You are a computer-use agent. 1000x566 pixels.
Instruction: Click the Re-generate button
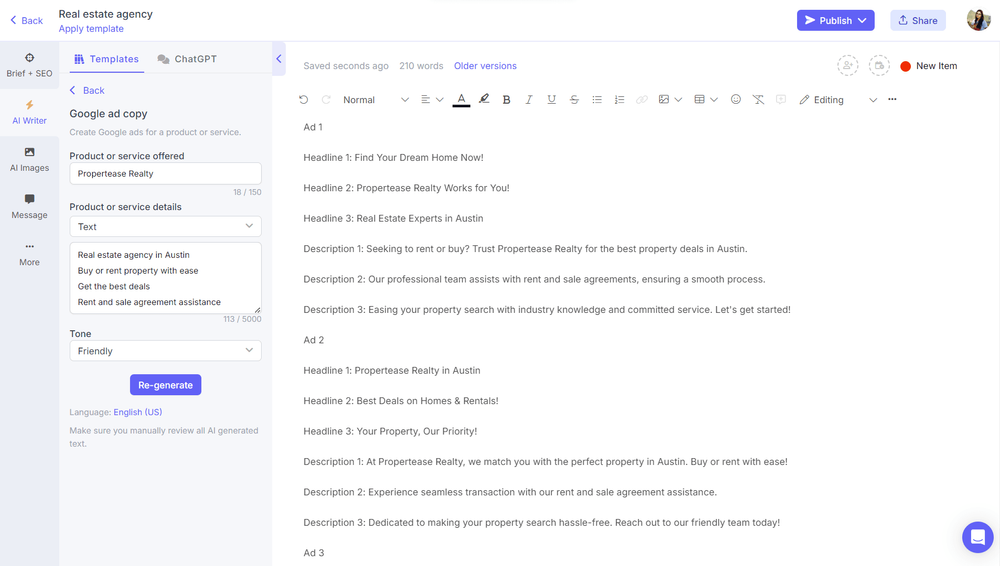166,385
